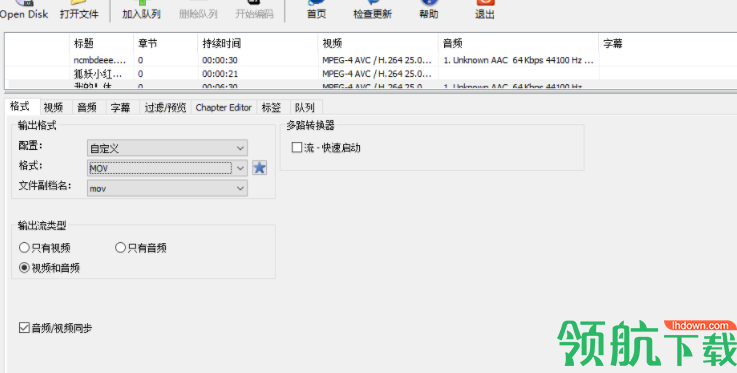This screenshot has width=737, height=373.
Task: Click 加入队列 to add to queue
Action: point(141,10)
